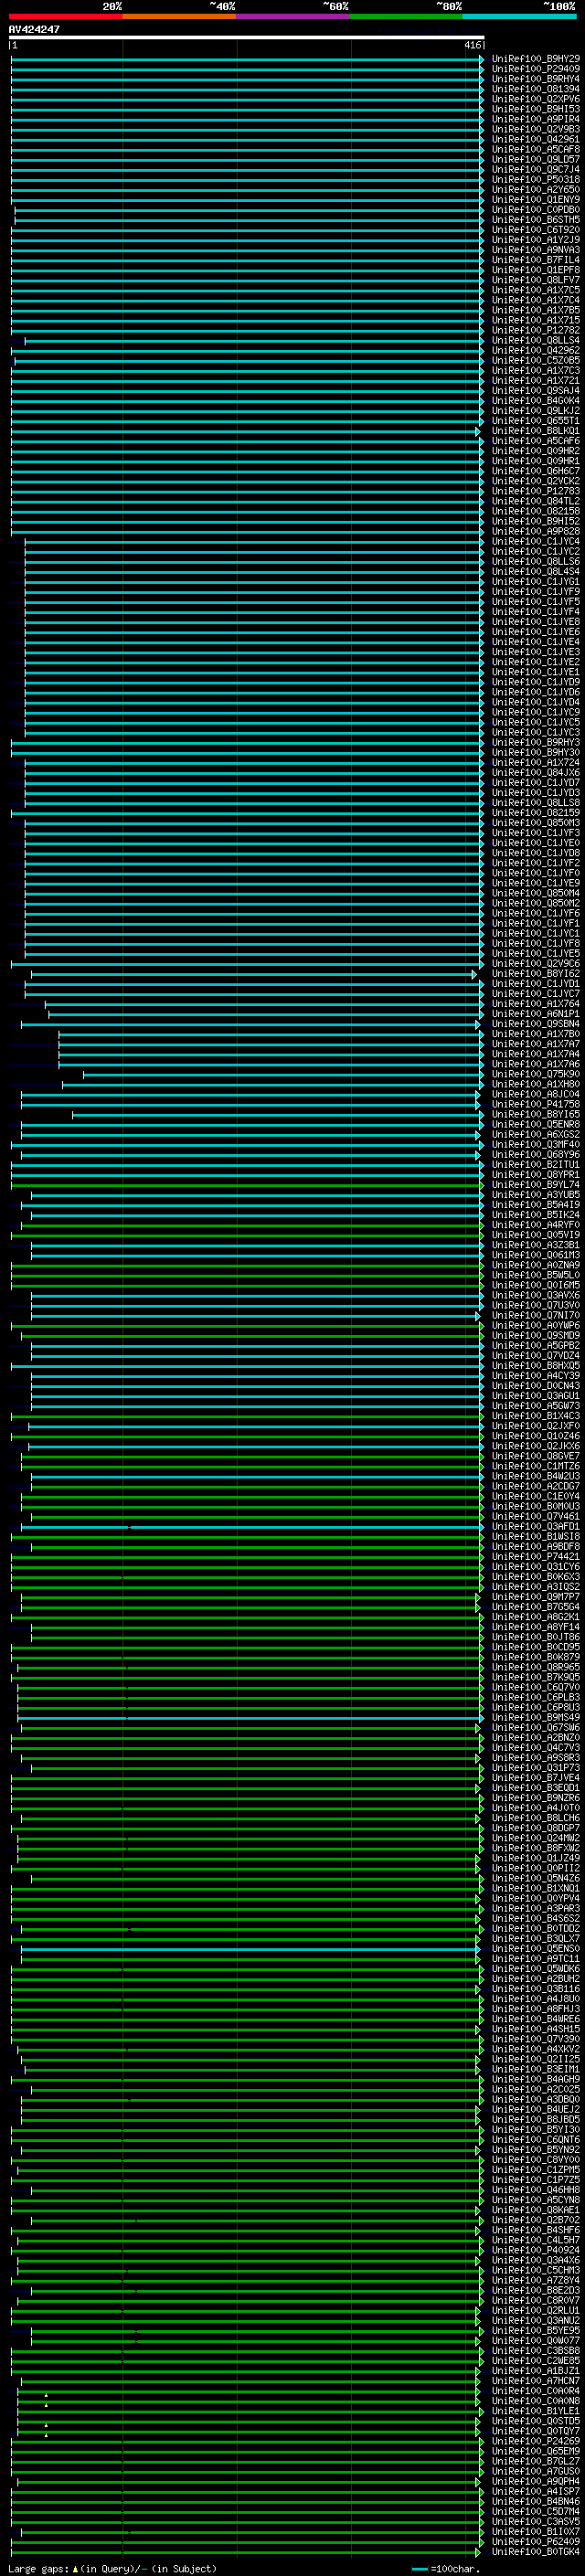Screen dimensions: 585x2576
Task: Select the UniRef100_Q8GVE7 label
Action: pyautogui.click(x=536, y=1456)
